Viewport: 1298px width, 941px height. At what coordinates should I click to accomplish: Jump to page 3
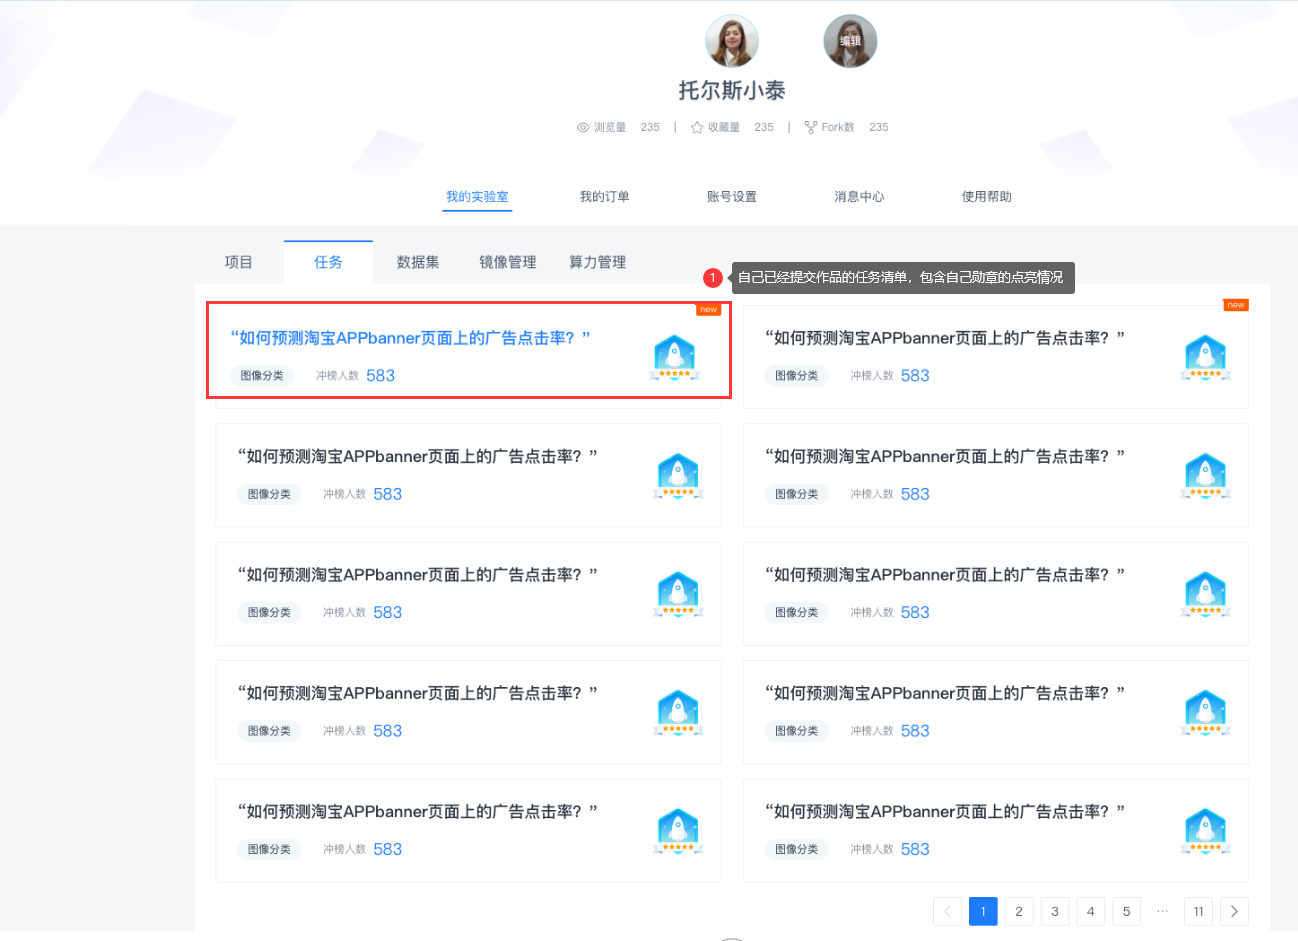coord(1055,911)
